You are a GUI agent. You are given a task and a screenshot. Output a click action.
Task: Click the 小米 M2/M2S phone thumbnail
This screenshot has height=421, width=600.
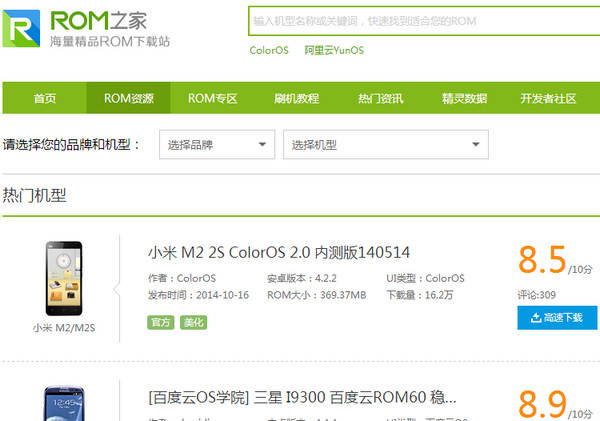click(x=62, y=276)
